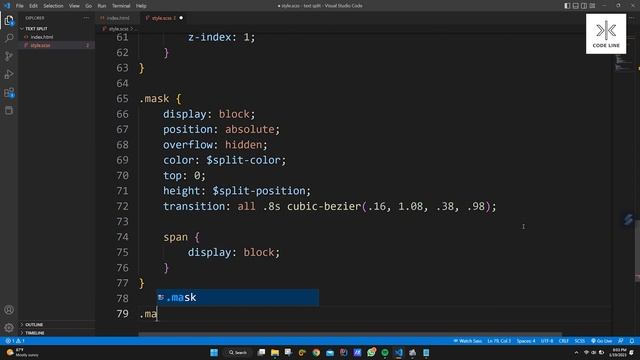
Task: Open WhatsApp from taskbar
Action: (x=371, y=353)
